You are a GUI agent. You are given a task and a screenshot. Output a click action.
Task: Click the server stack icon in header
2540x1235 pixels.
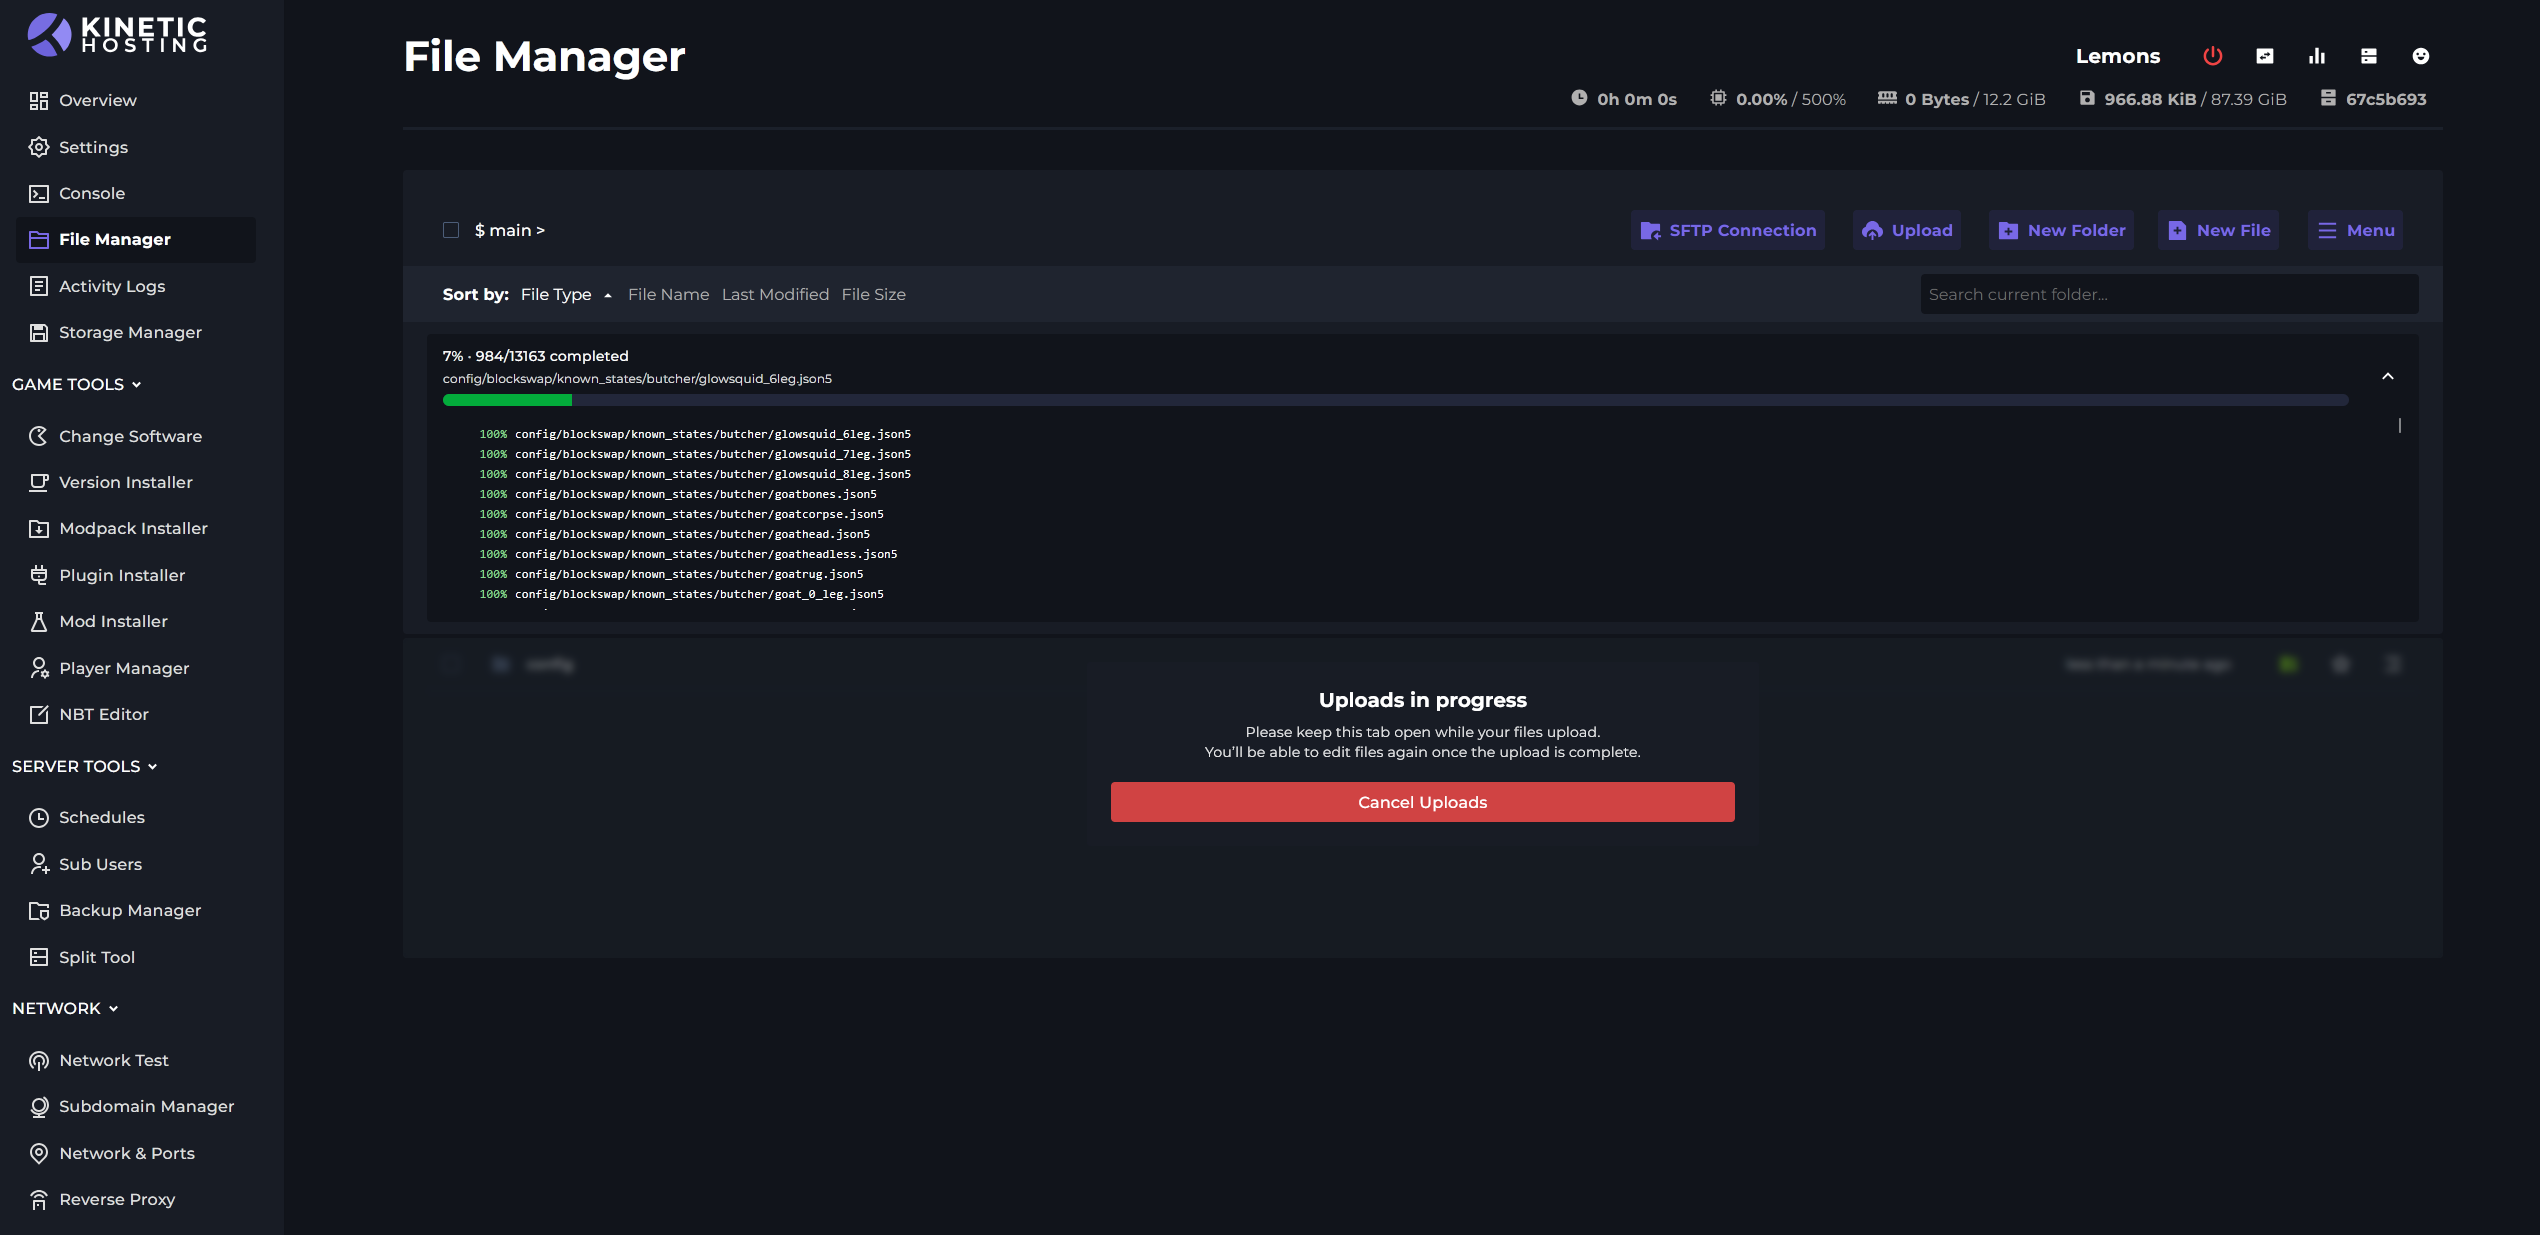pos(2369,56)
